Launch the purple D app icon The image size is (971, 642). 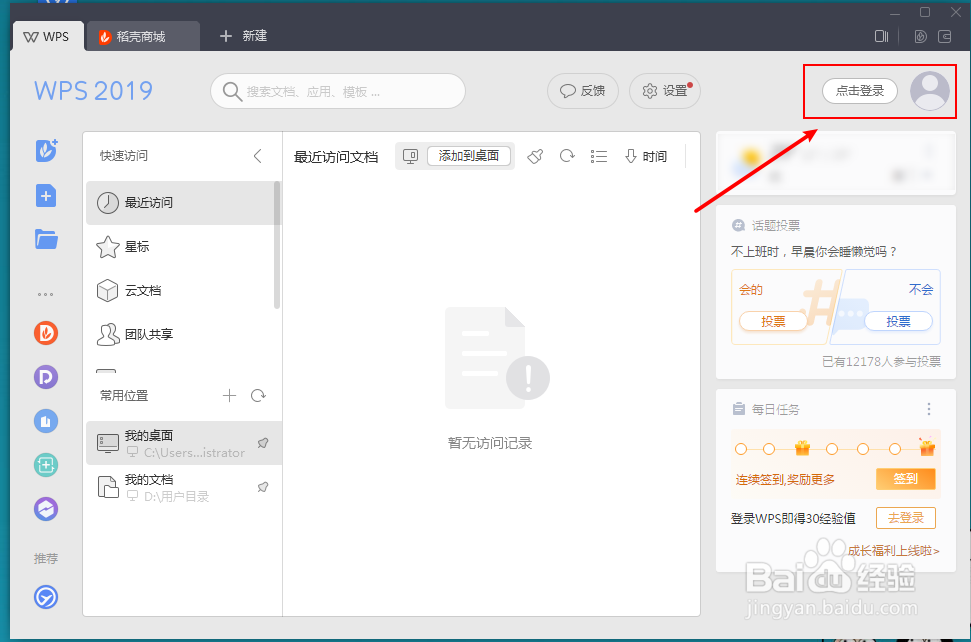point(46,377)
